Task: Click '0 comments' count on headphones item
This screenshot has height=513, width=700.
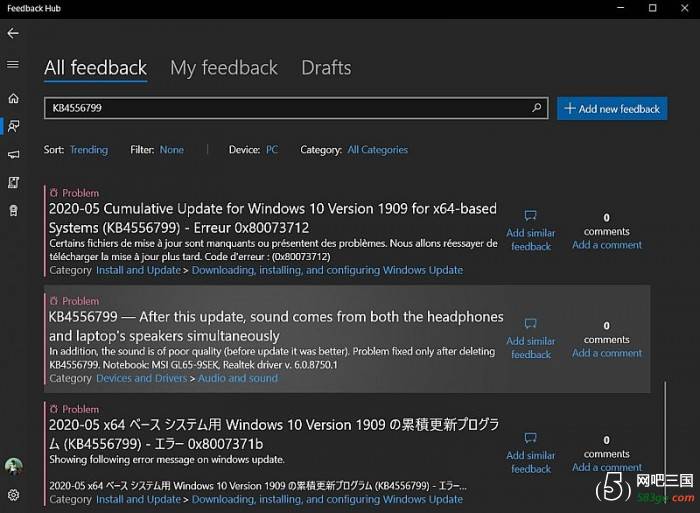Action: click(607, 333)
